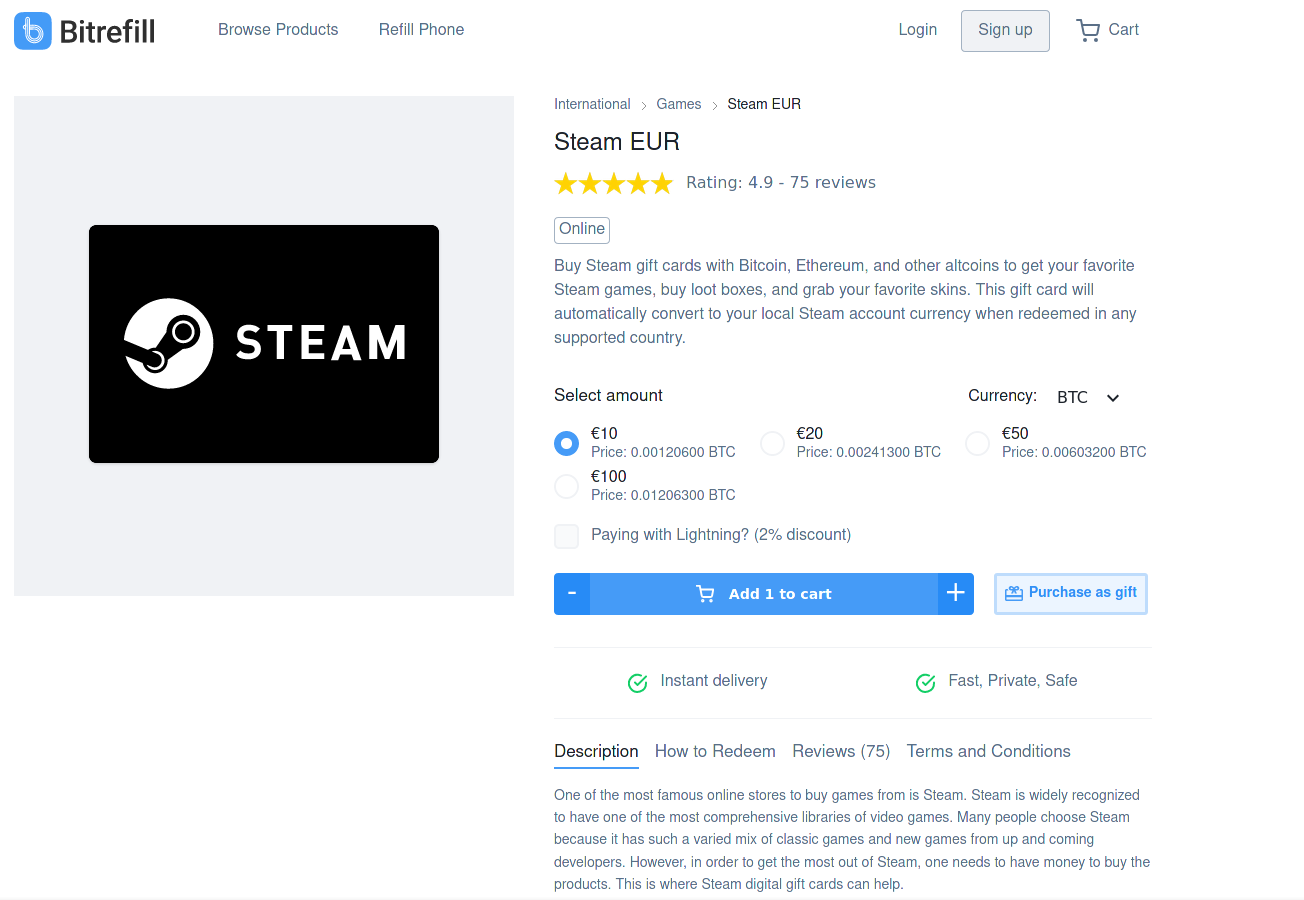Screen dimensions: 1304x900
Task: Click Purchase as gift button
Action: pyautogui.click(x=1071, y=593)
